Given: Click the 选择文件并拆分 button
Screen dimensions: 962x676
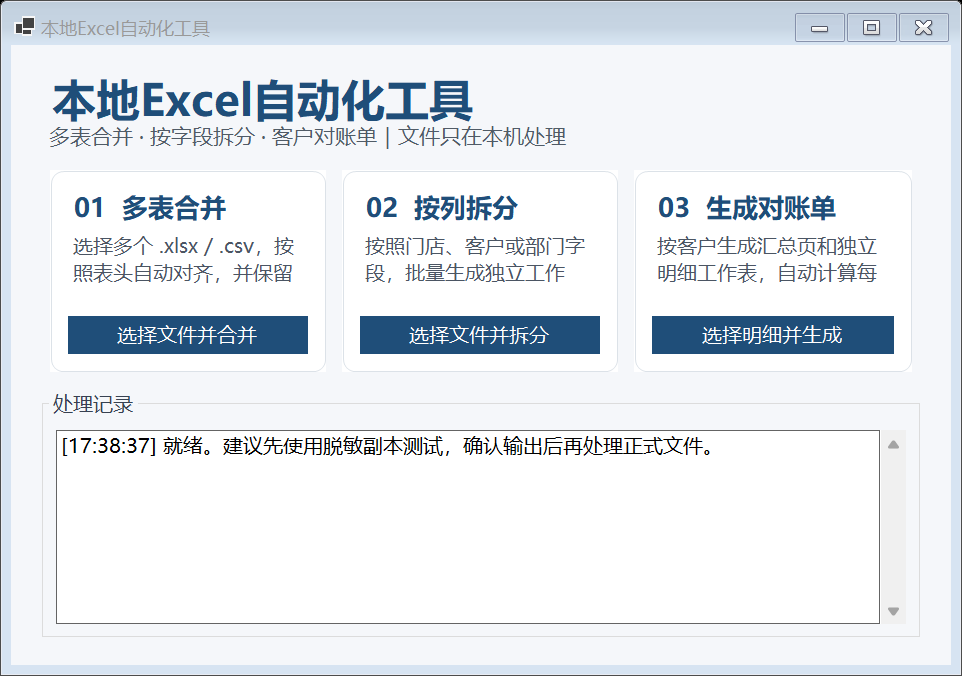Looking at the screenshot, I should tap(480, 335).
